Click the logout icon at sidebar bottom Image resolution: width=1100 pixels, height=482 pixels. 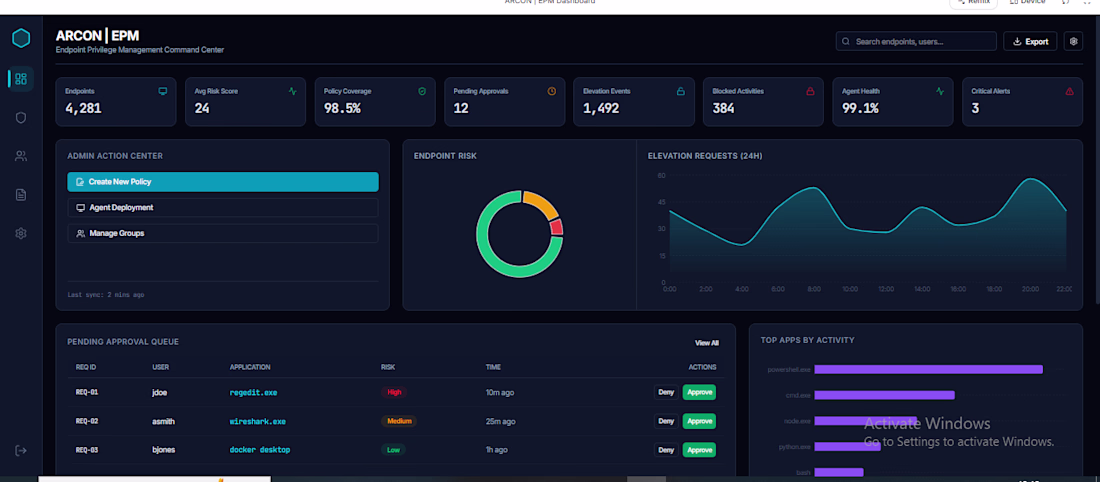click(x=21, y=450)
